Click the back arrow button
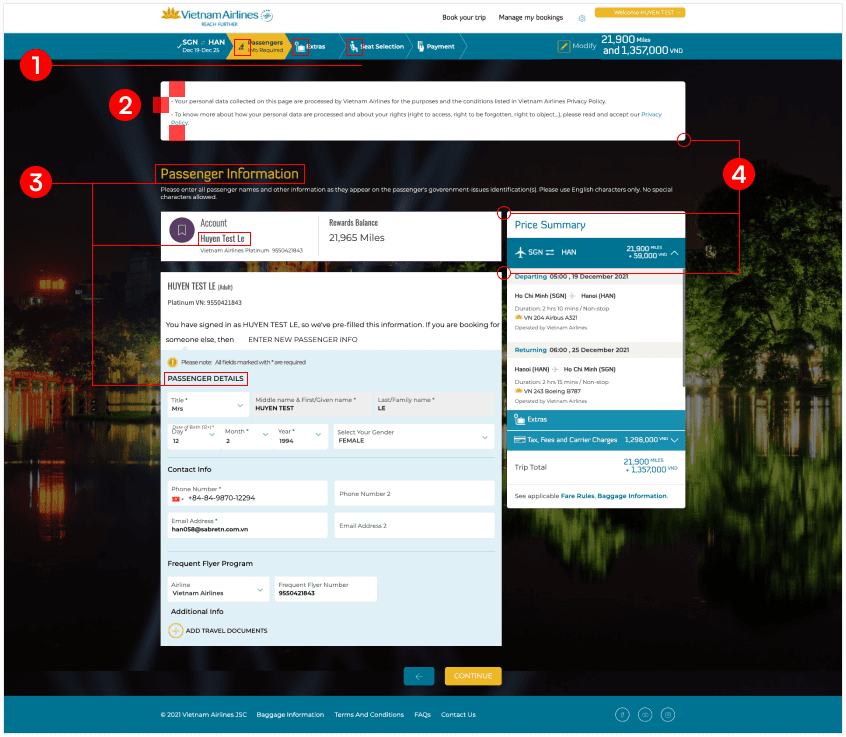 pyautogui.click(x=419, y=676)
